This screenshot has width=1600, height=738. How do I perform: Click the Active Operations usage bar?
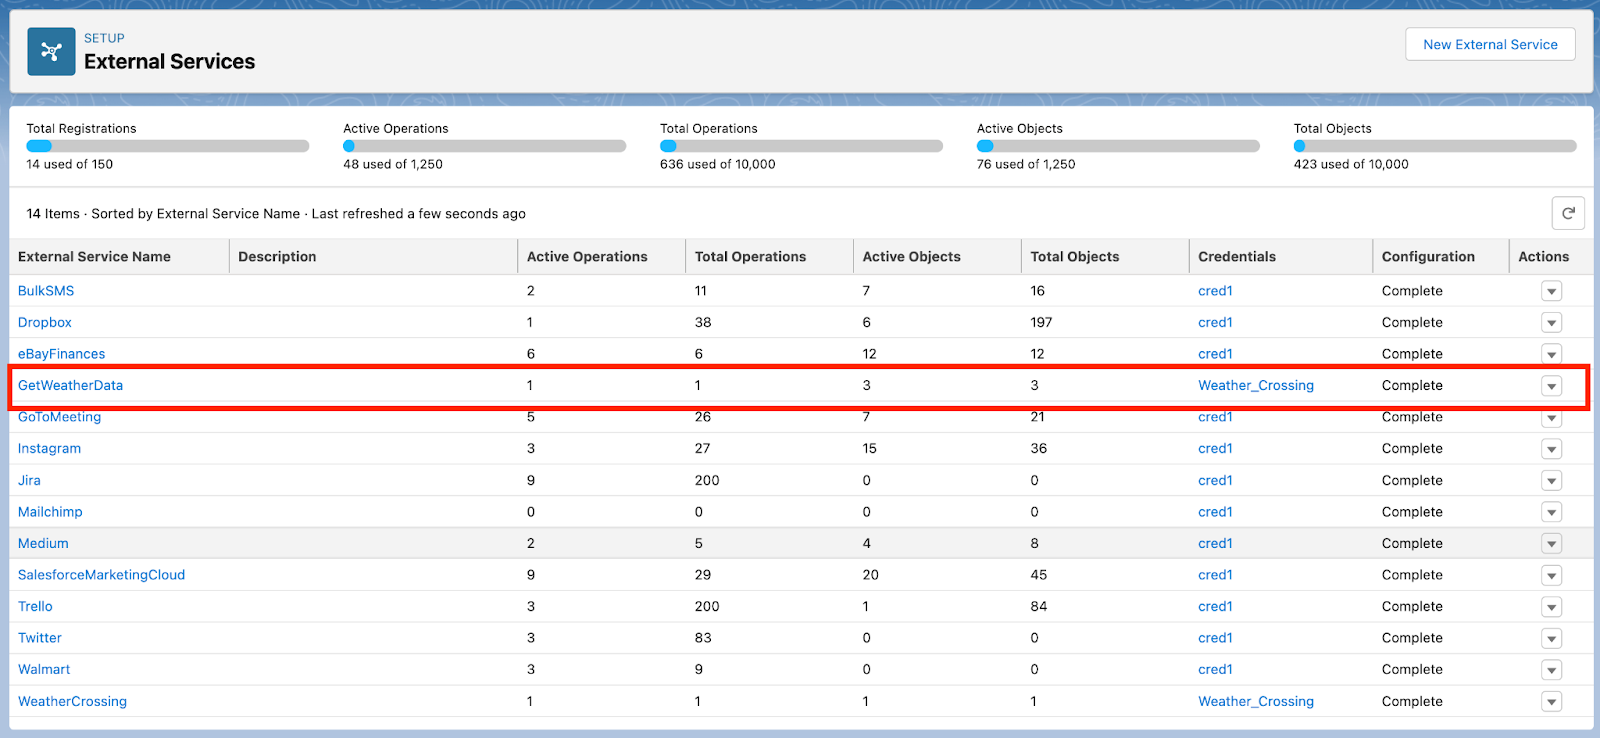click(485, 146)
